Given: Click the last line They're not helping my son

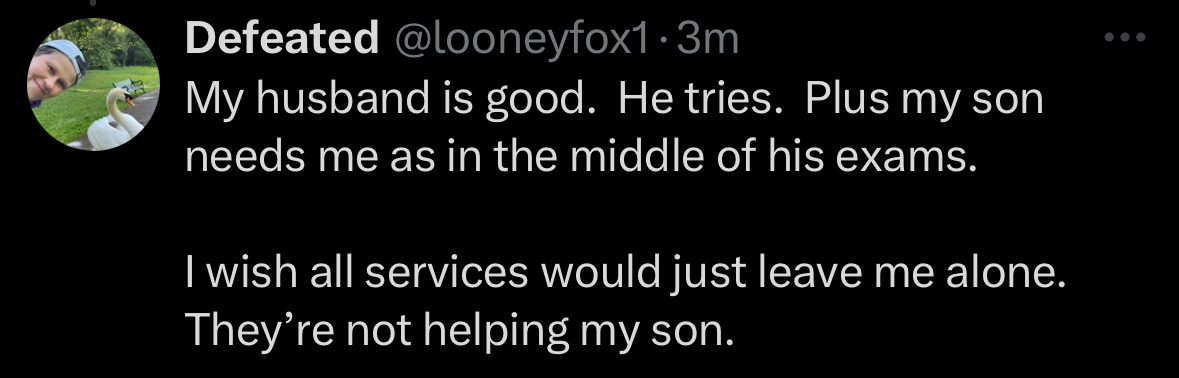Looking at the screenshot, I should point(459,330).
